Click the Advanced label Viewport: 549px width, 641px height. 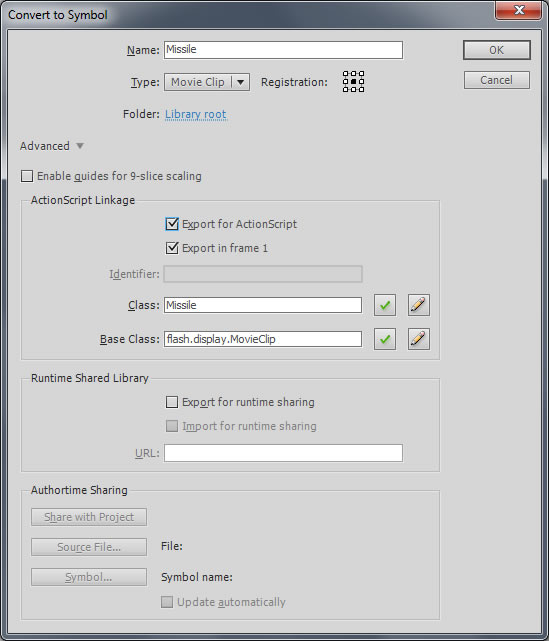click(45, 146)
